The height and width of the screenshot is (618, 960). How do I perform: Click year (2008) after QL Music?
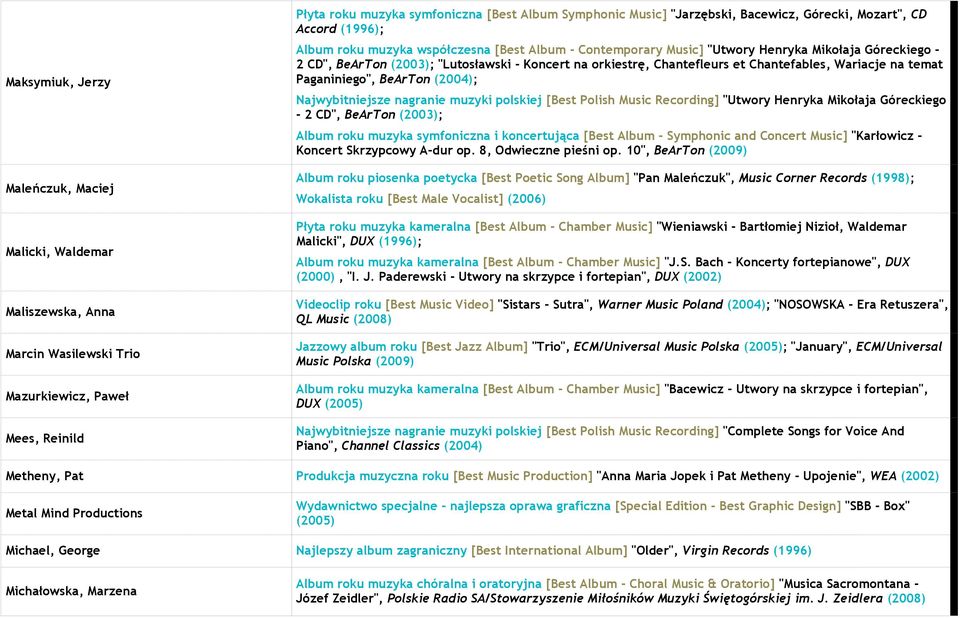[372, 319]
